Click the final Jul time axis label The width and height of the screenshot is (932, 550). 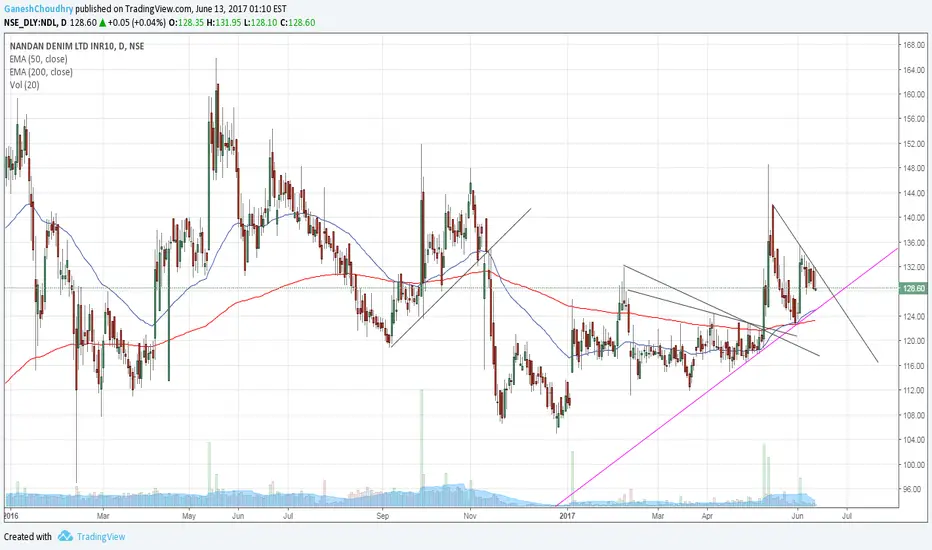point(846,516)
